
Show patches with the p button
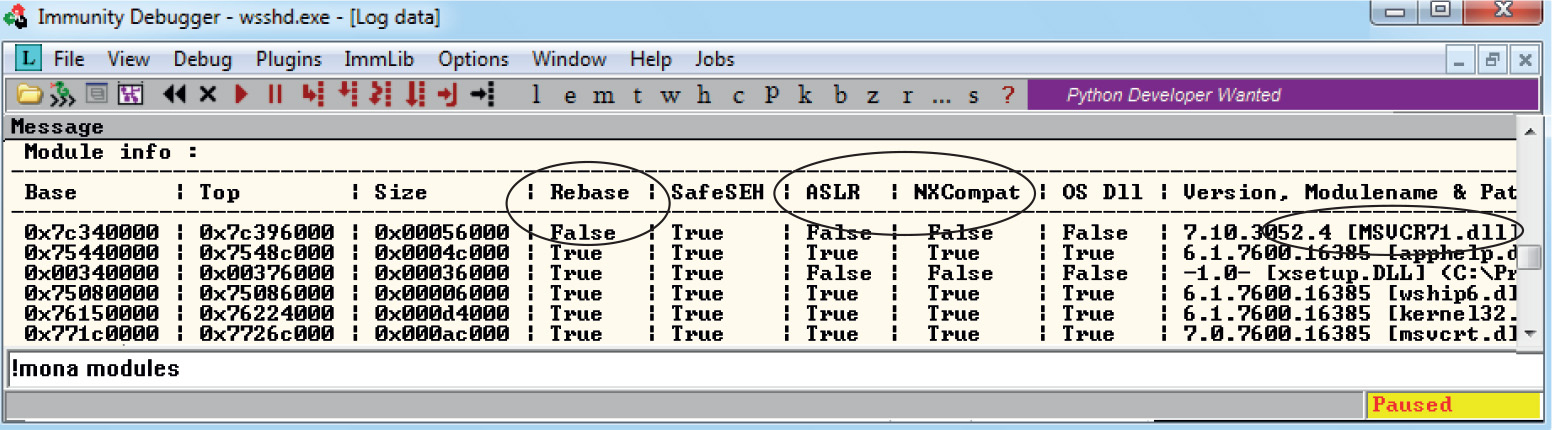pyautogui.click(x=772, y=95)
